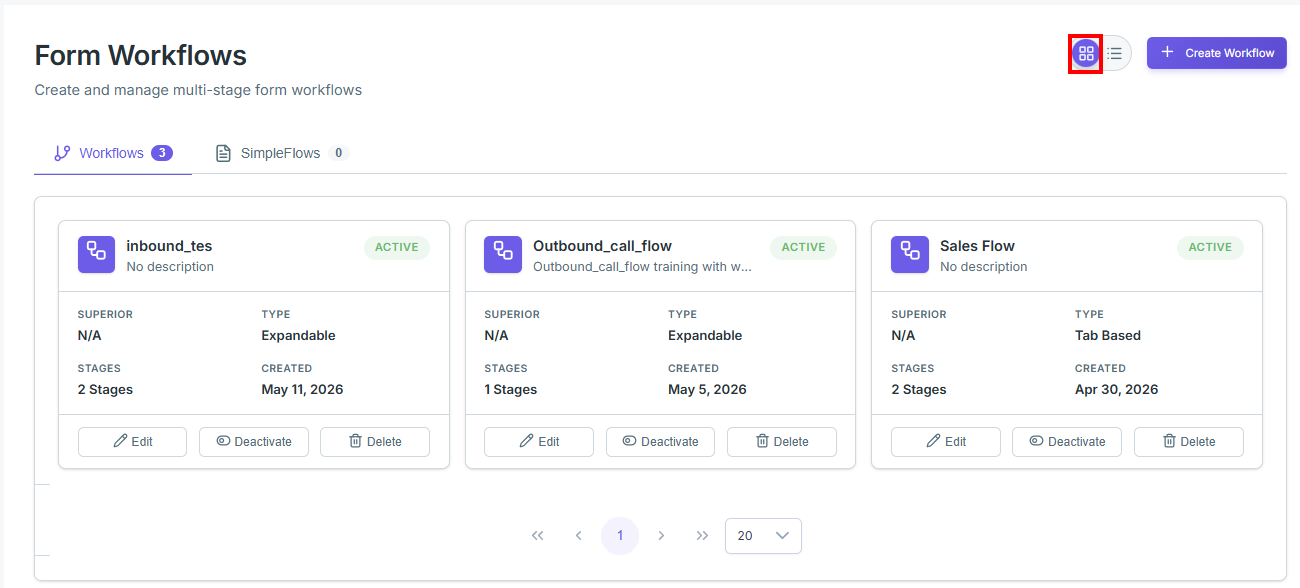Click the inbound_tes ACTIVE status badge
This screenshot has width=1300, height=588.
point(397,248)
